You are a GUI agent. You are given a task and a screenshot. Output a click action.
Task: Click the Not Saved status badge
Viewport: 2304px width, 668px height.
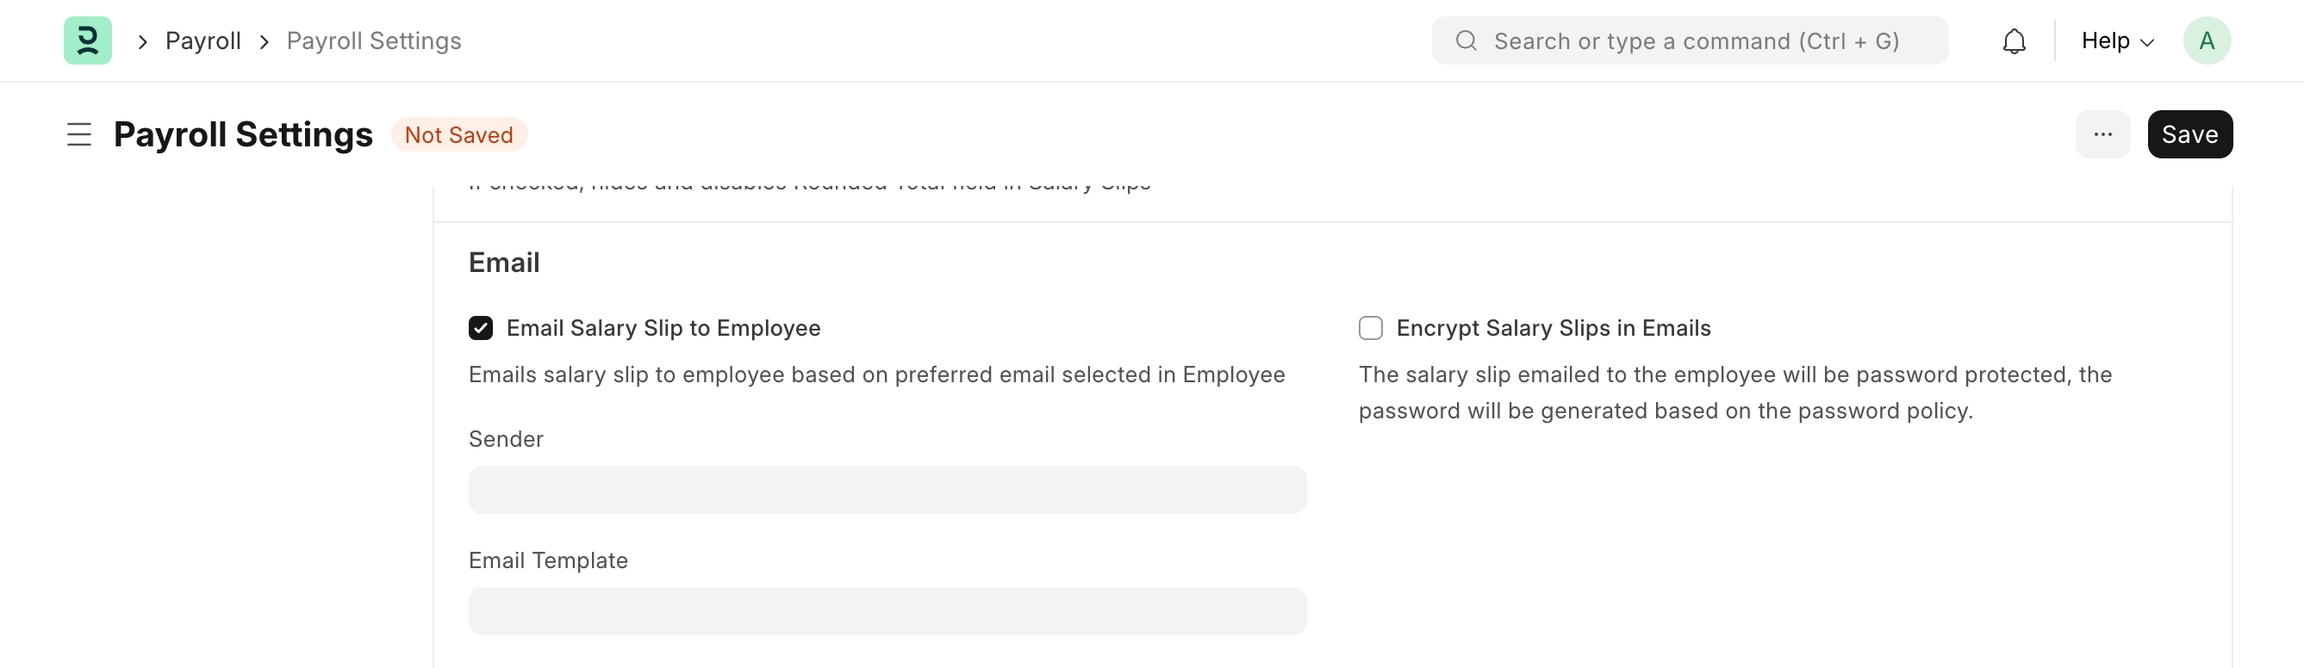coord(459,135)
